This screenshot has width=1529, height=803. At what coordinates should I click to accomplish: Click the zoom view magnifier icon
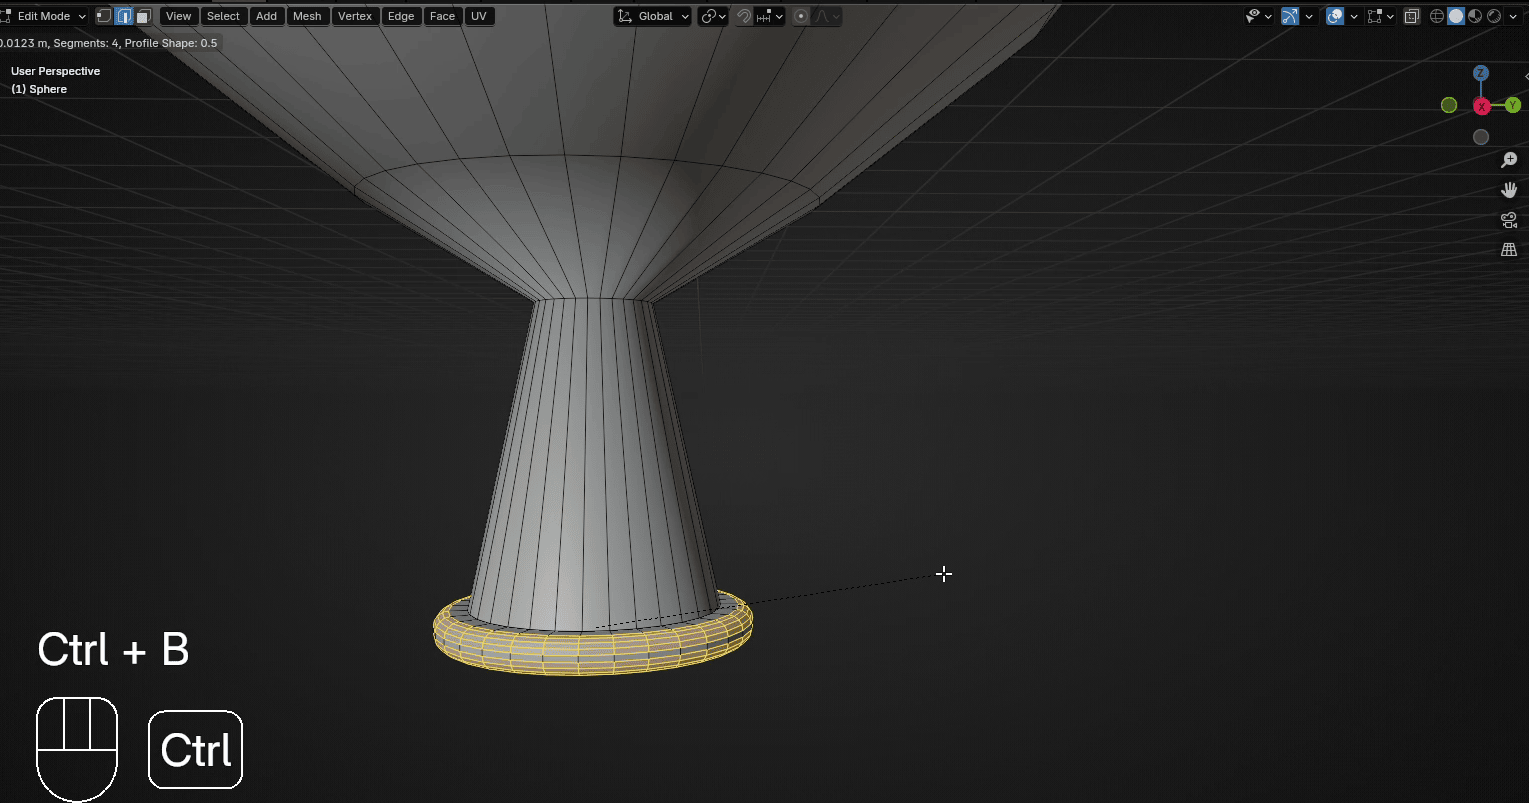(1509, 160)
